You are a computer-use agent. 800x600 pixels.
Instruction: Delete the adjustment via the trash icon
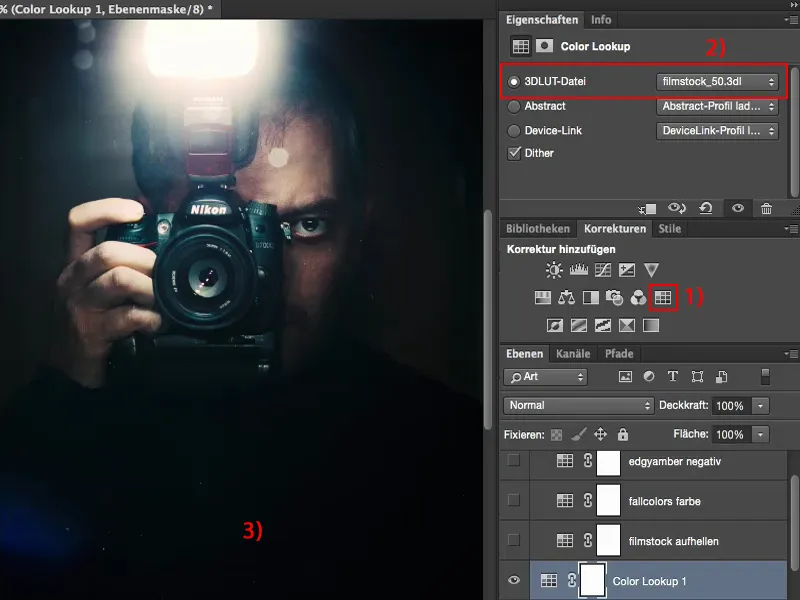tap(767, 208)
